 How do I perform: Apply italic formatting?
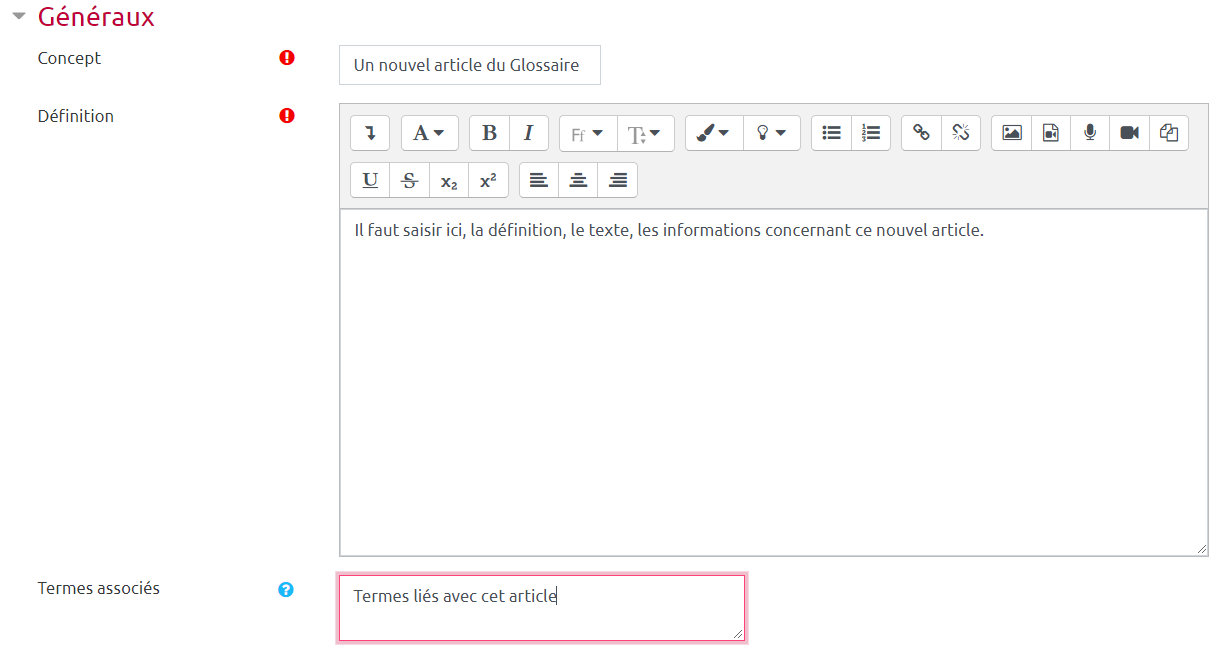pyautogui.click(x=529, y=133)
